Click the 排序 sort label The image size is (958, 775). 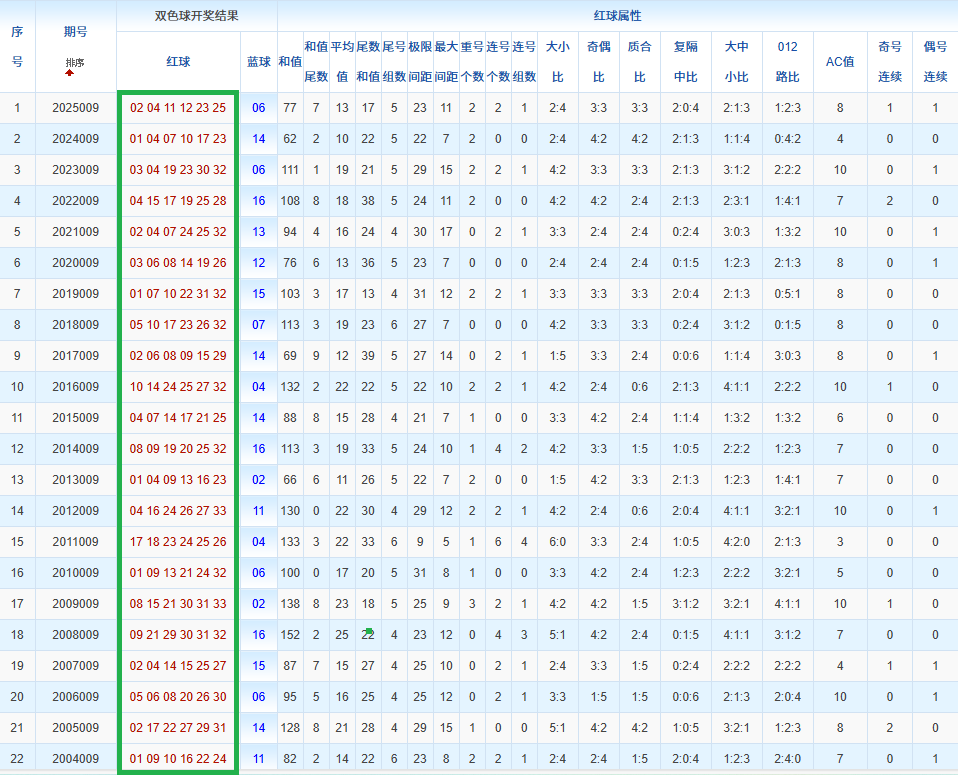pos(75,62)
